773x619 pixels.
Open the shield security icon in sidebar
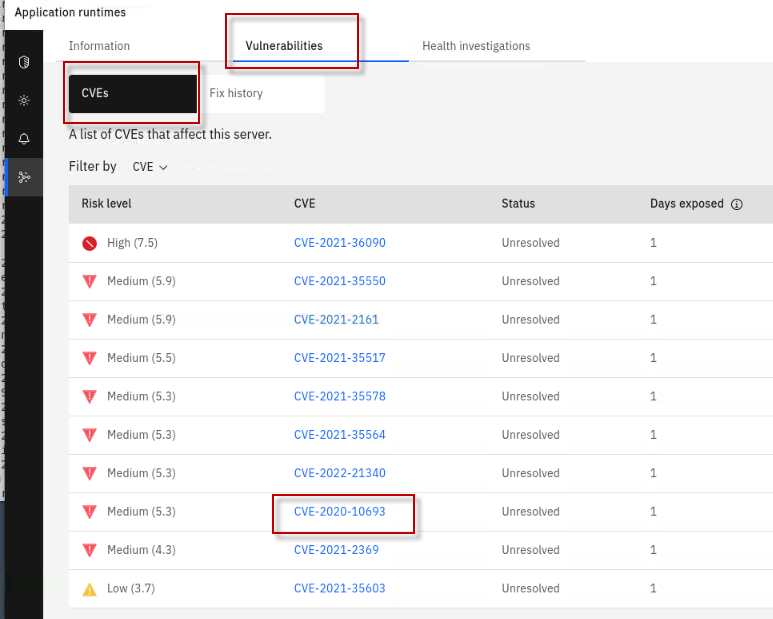[24, 62]
